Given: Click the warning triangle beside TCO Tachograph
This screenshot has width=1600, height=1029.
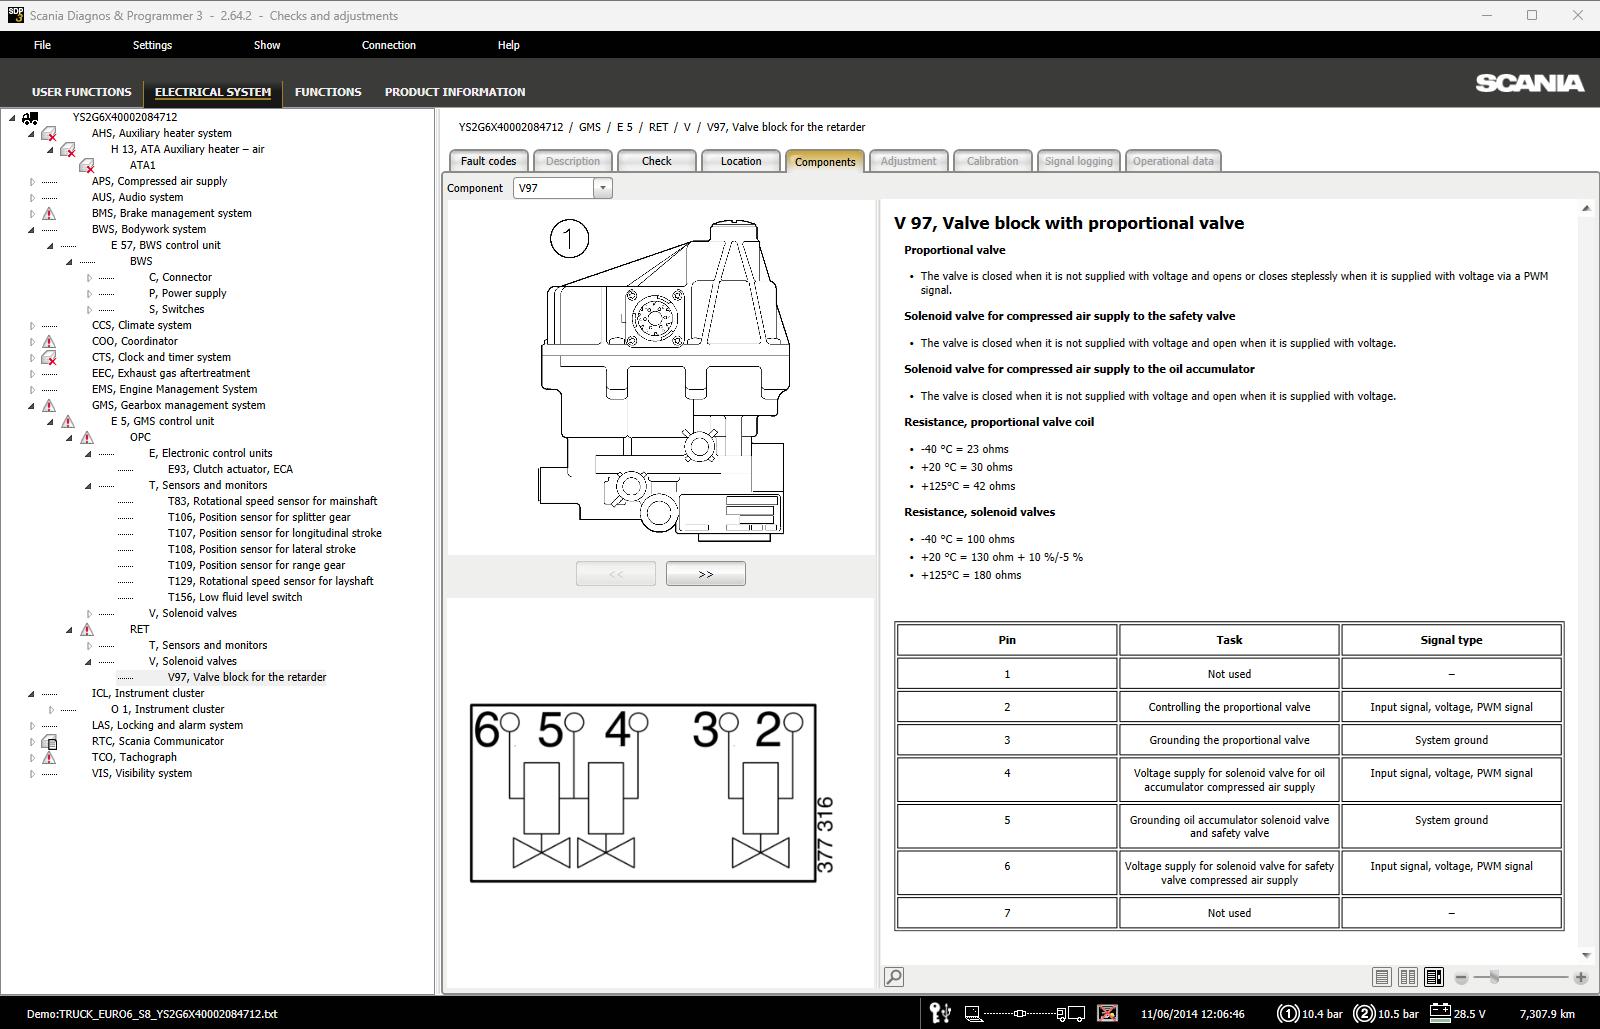Looking at the screenshot, I should click(48, 757).
